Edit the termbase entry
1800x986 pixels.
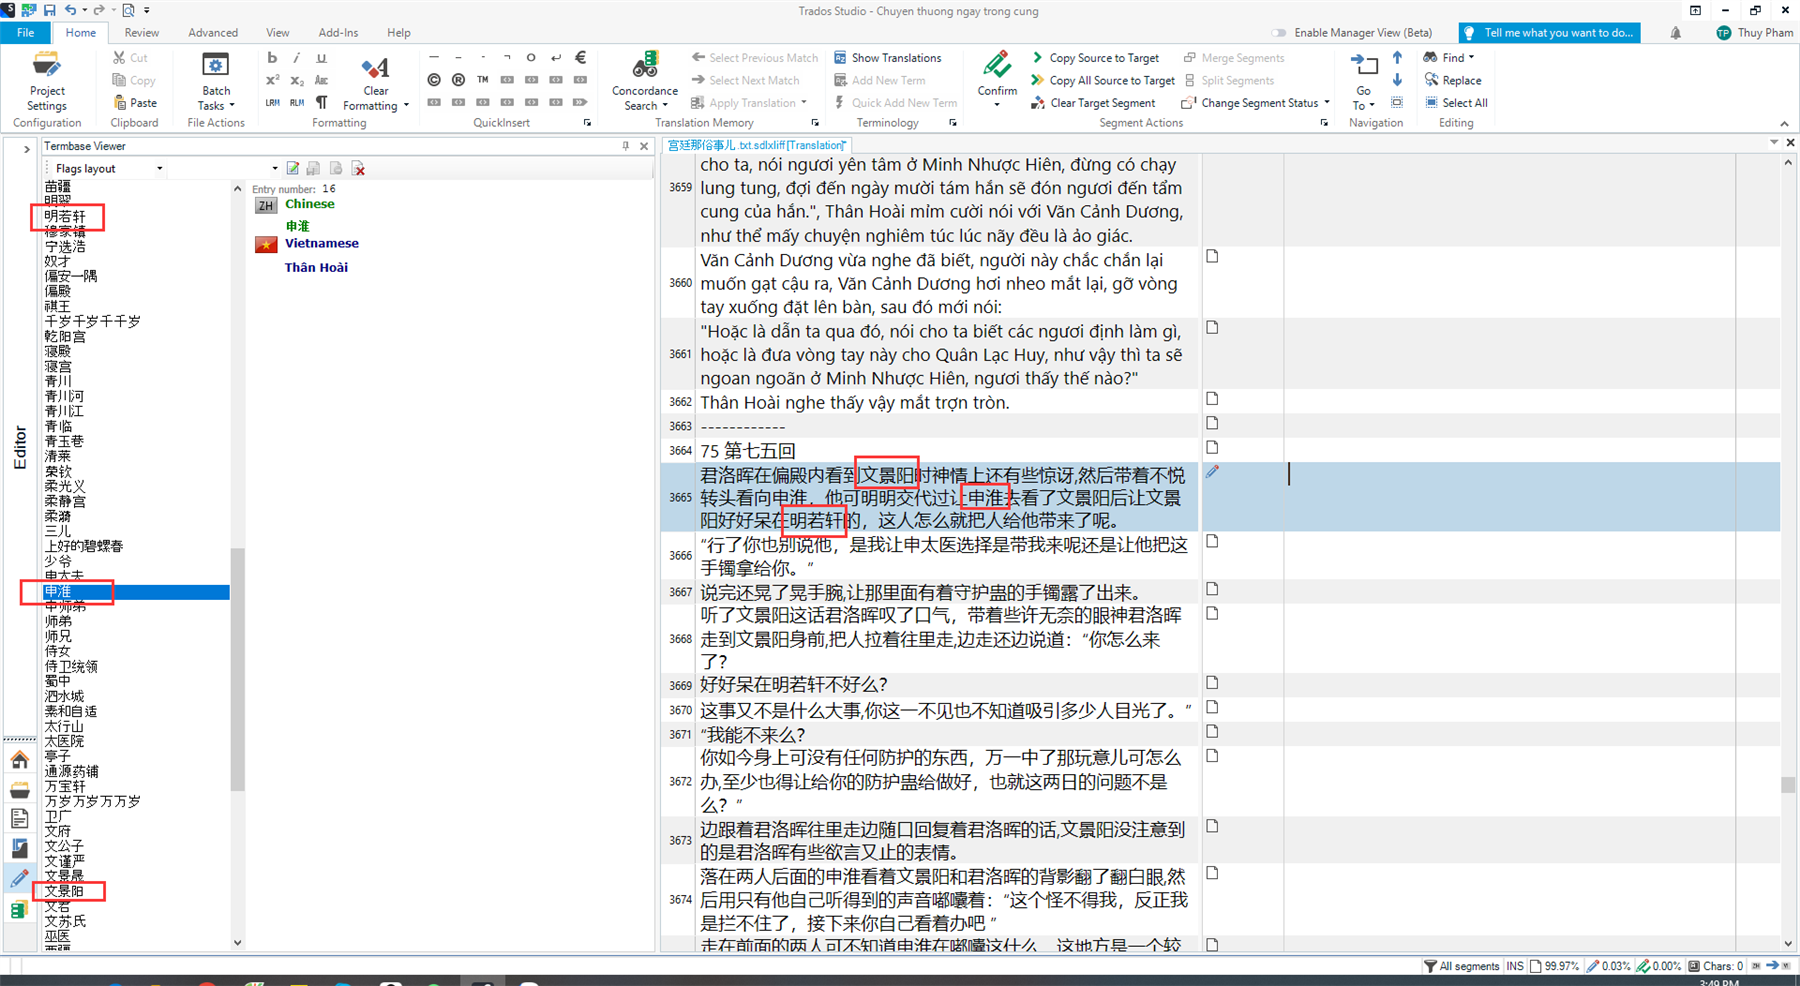click(293, 168)
